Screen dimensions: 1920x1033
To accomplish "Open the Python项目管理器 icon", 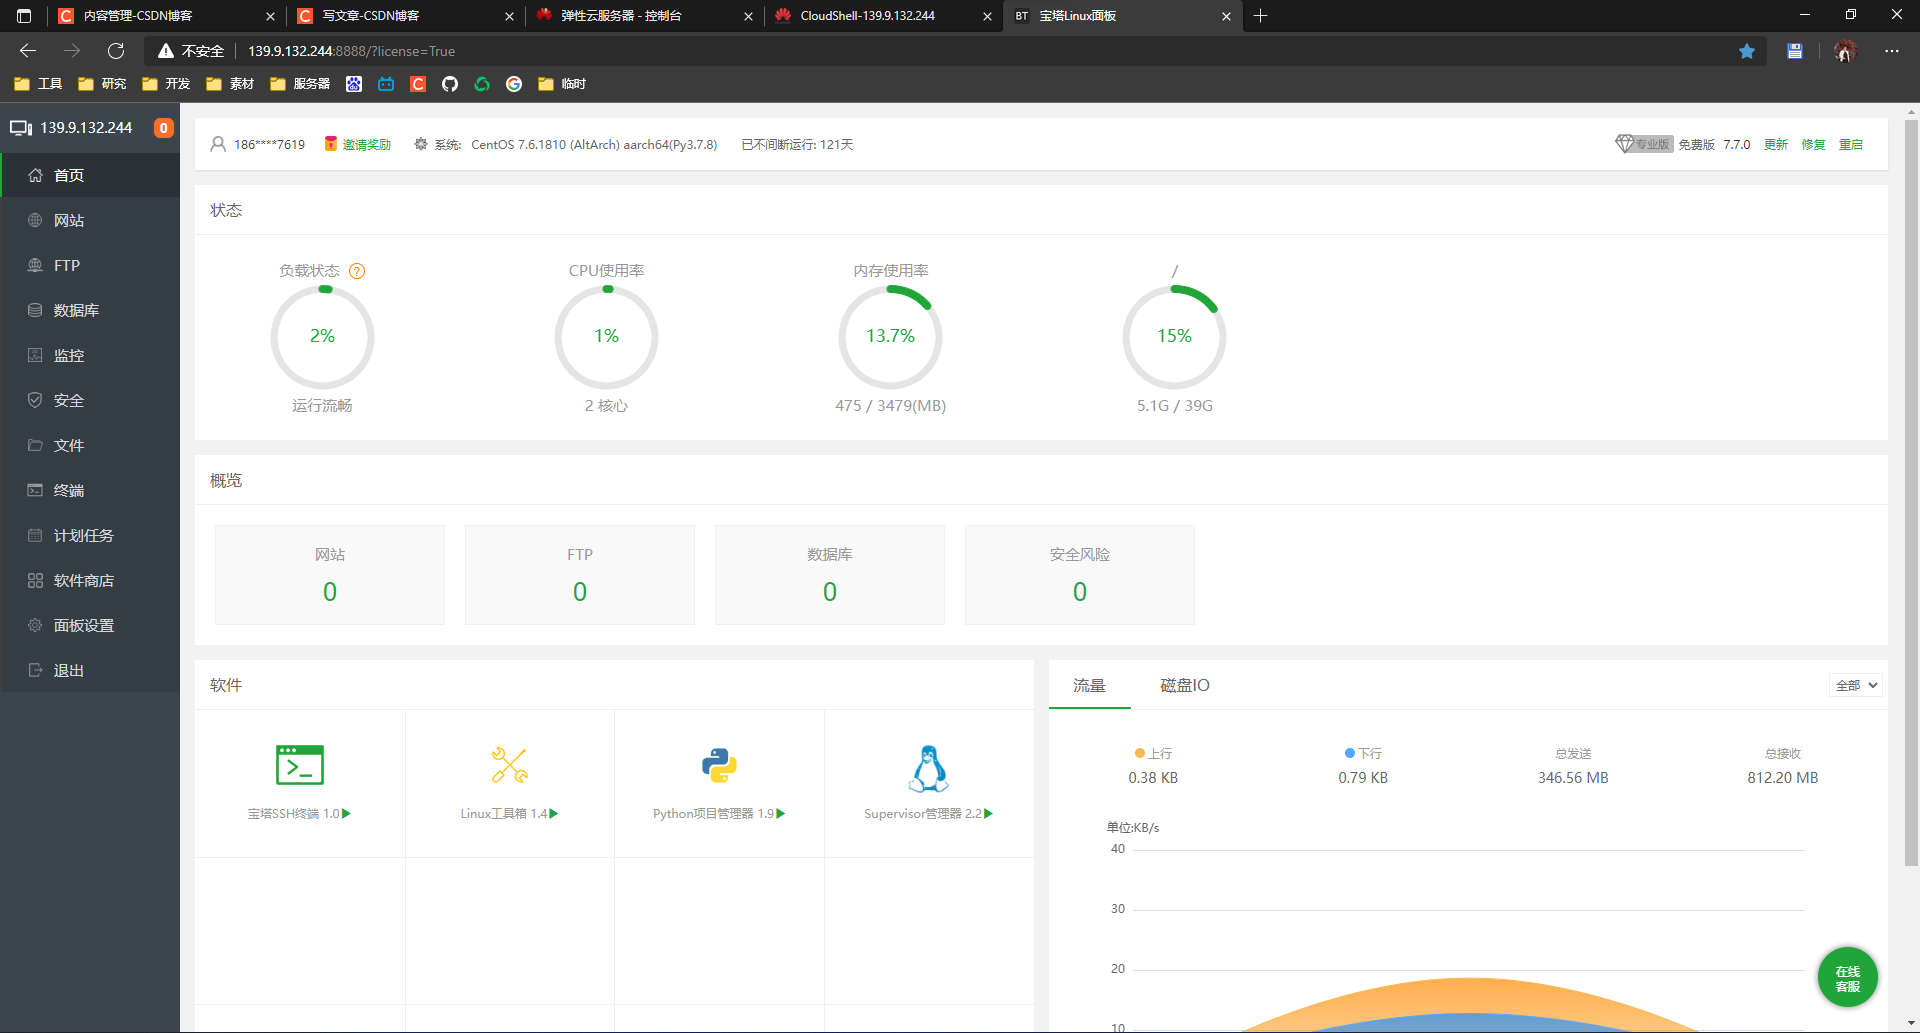I will (x=719, y=765).
